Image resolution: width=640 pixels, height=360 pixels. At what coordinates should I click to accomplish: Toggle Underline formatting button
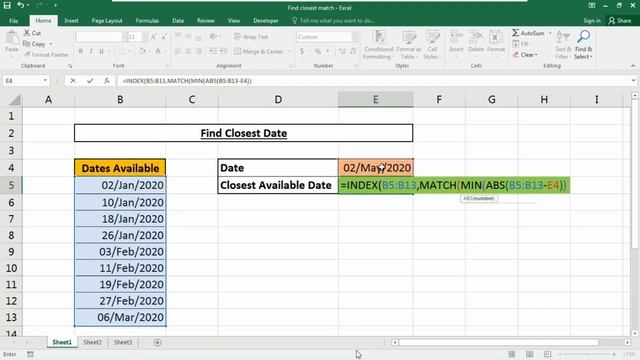pyautogui.click(x=101, y=51)
